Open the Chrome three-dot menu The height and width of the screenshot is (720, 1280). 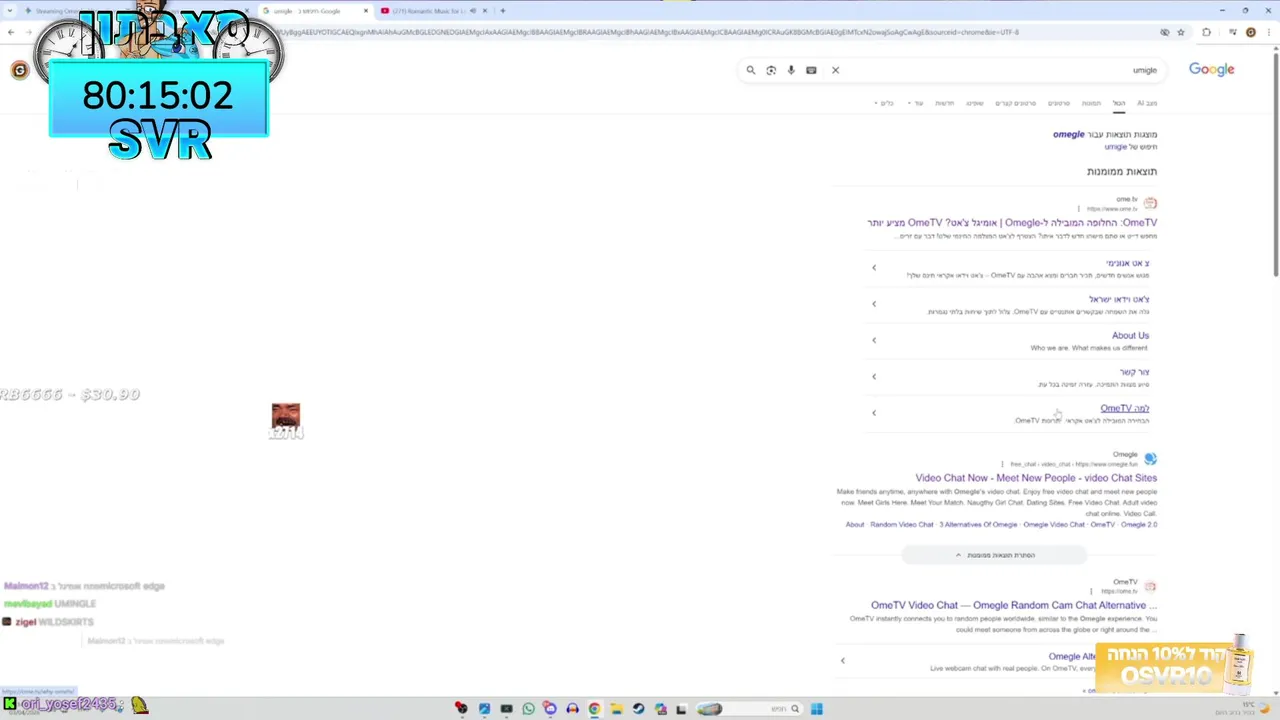tap(1269, 32)
